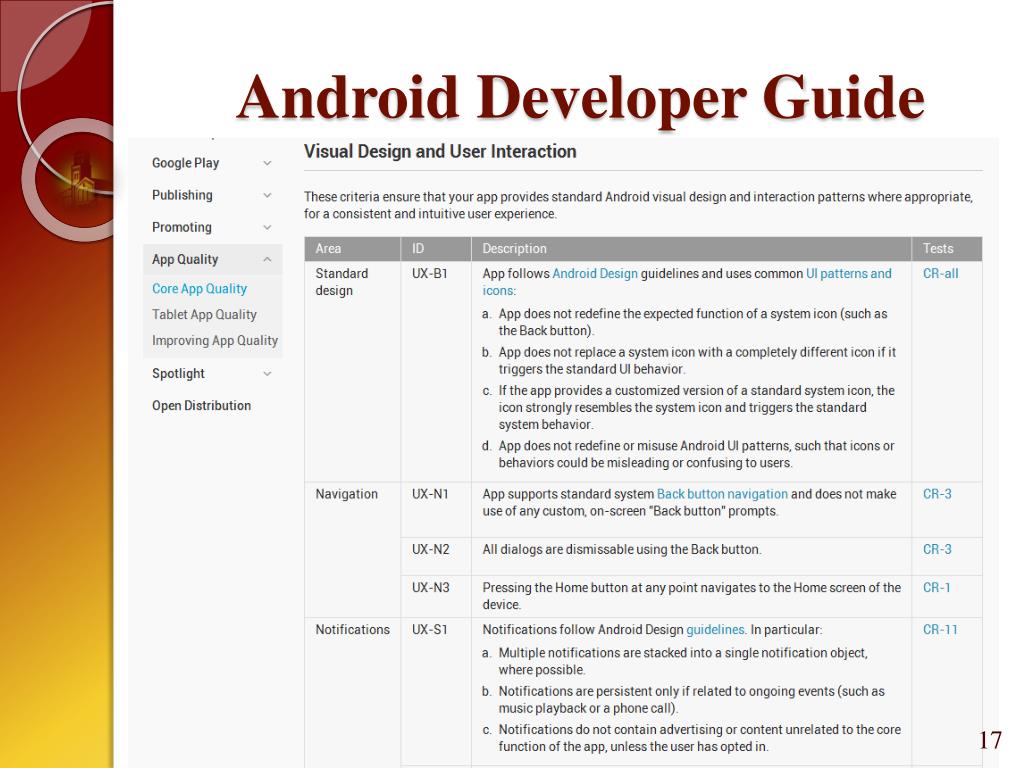Open notifications guidelines link
This screenshot has width=1024, height=768.
(x=715, y=630)
